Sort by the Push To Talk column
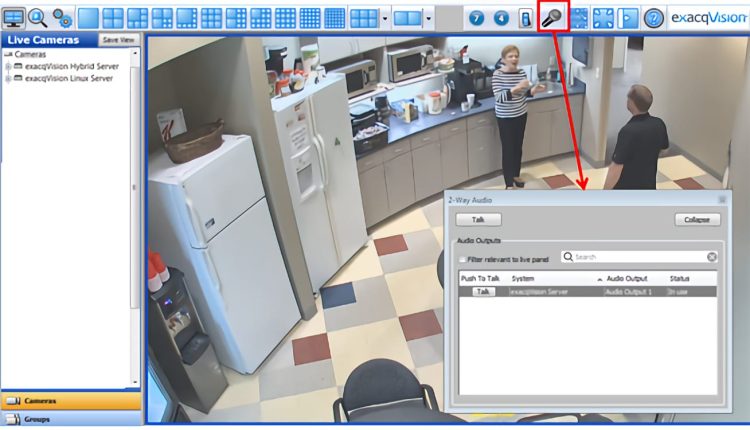Screen dimensions: 750x430 tap(480, 278)
